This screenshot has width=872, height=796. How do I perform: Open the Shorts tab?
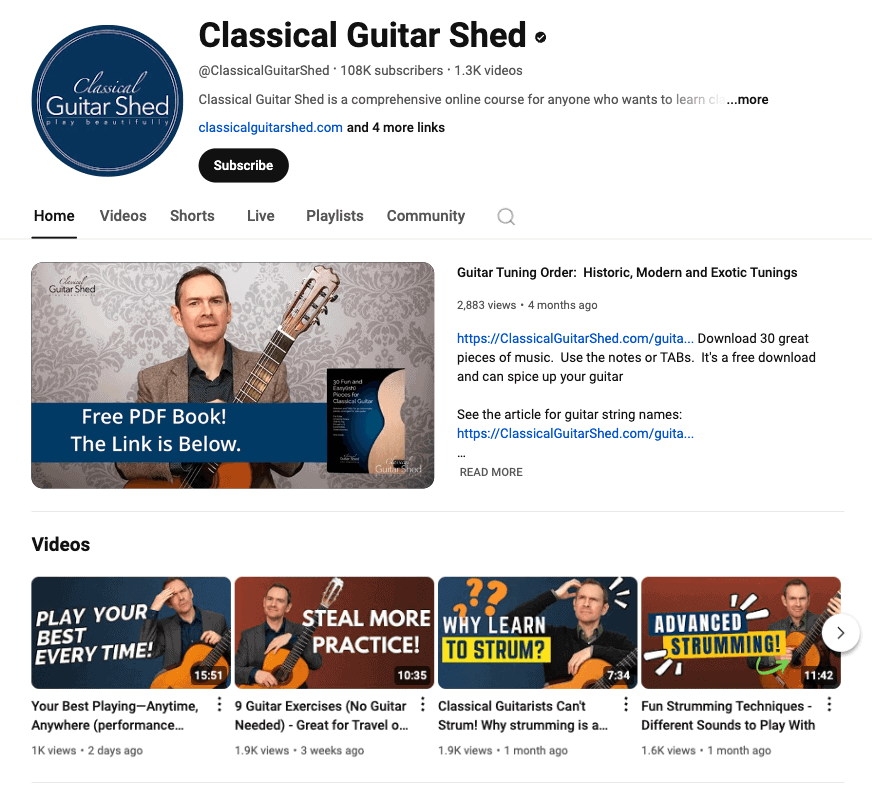click(x=192, y=216)
